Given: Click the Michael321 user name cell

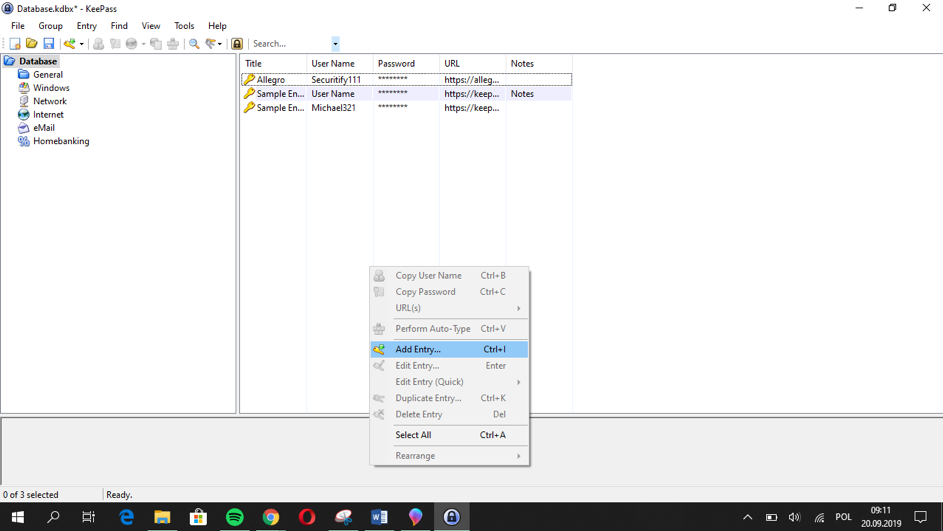Looking at the screenshot, I should tap(333, 108).
